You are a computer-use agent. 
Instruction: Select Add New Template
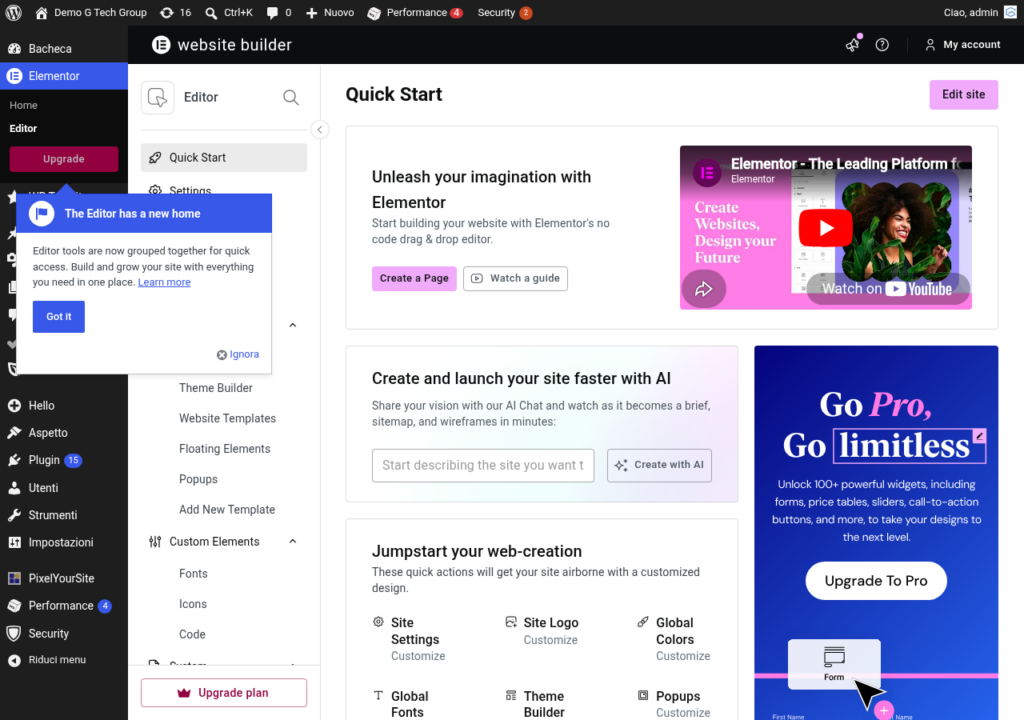227,510
